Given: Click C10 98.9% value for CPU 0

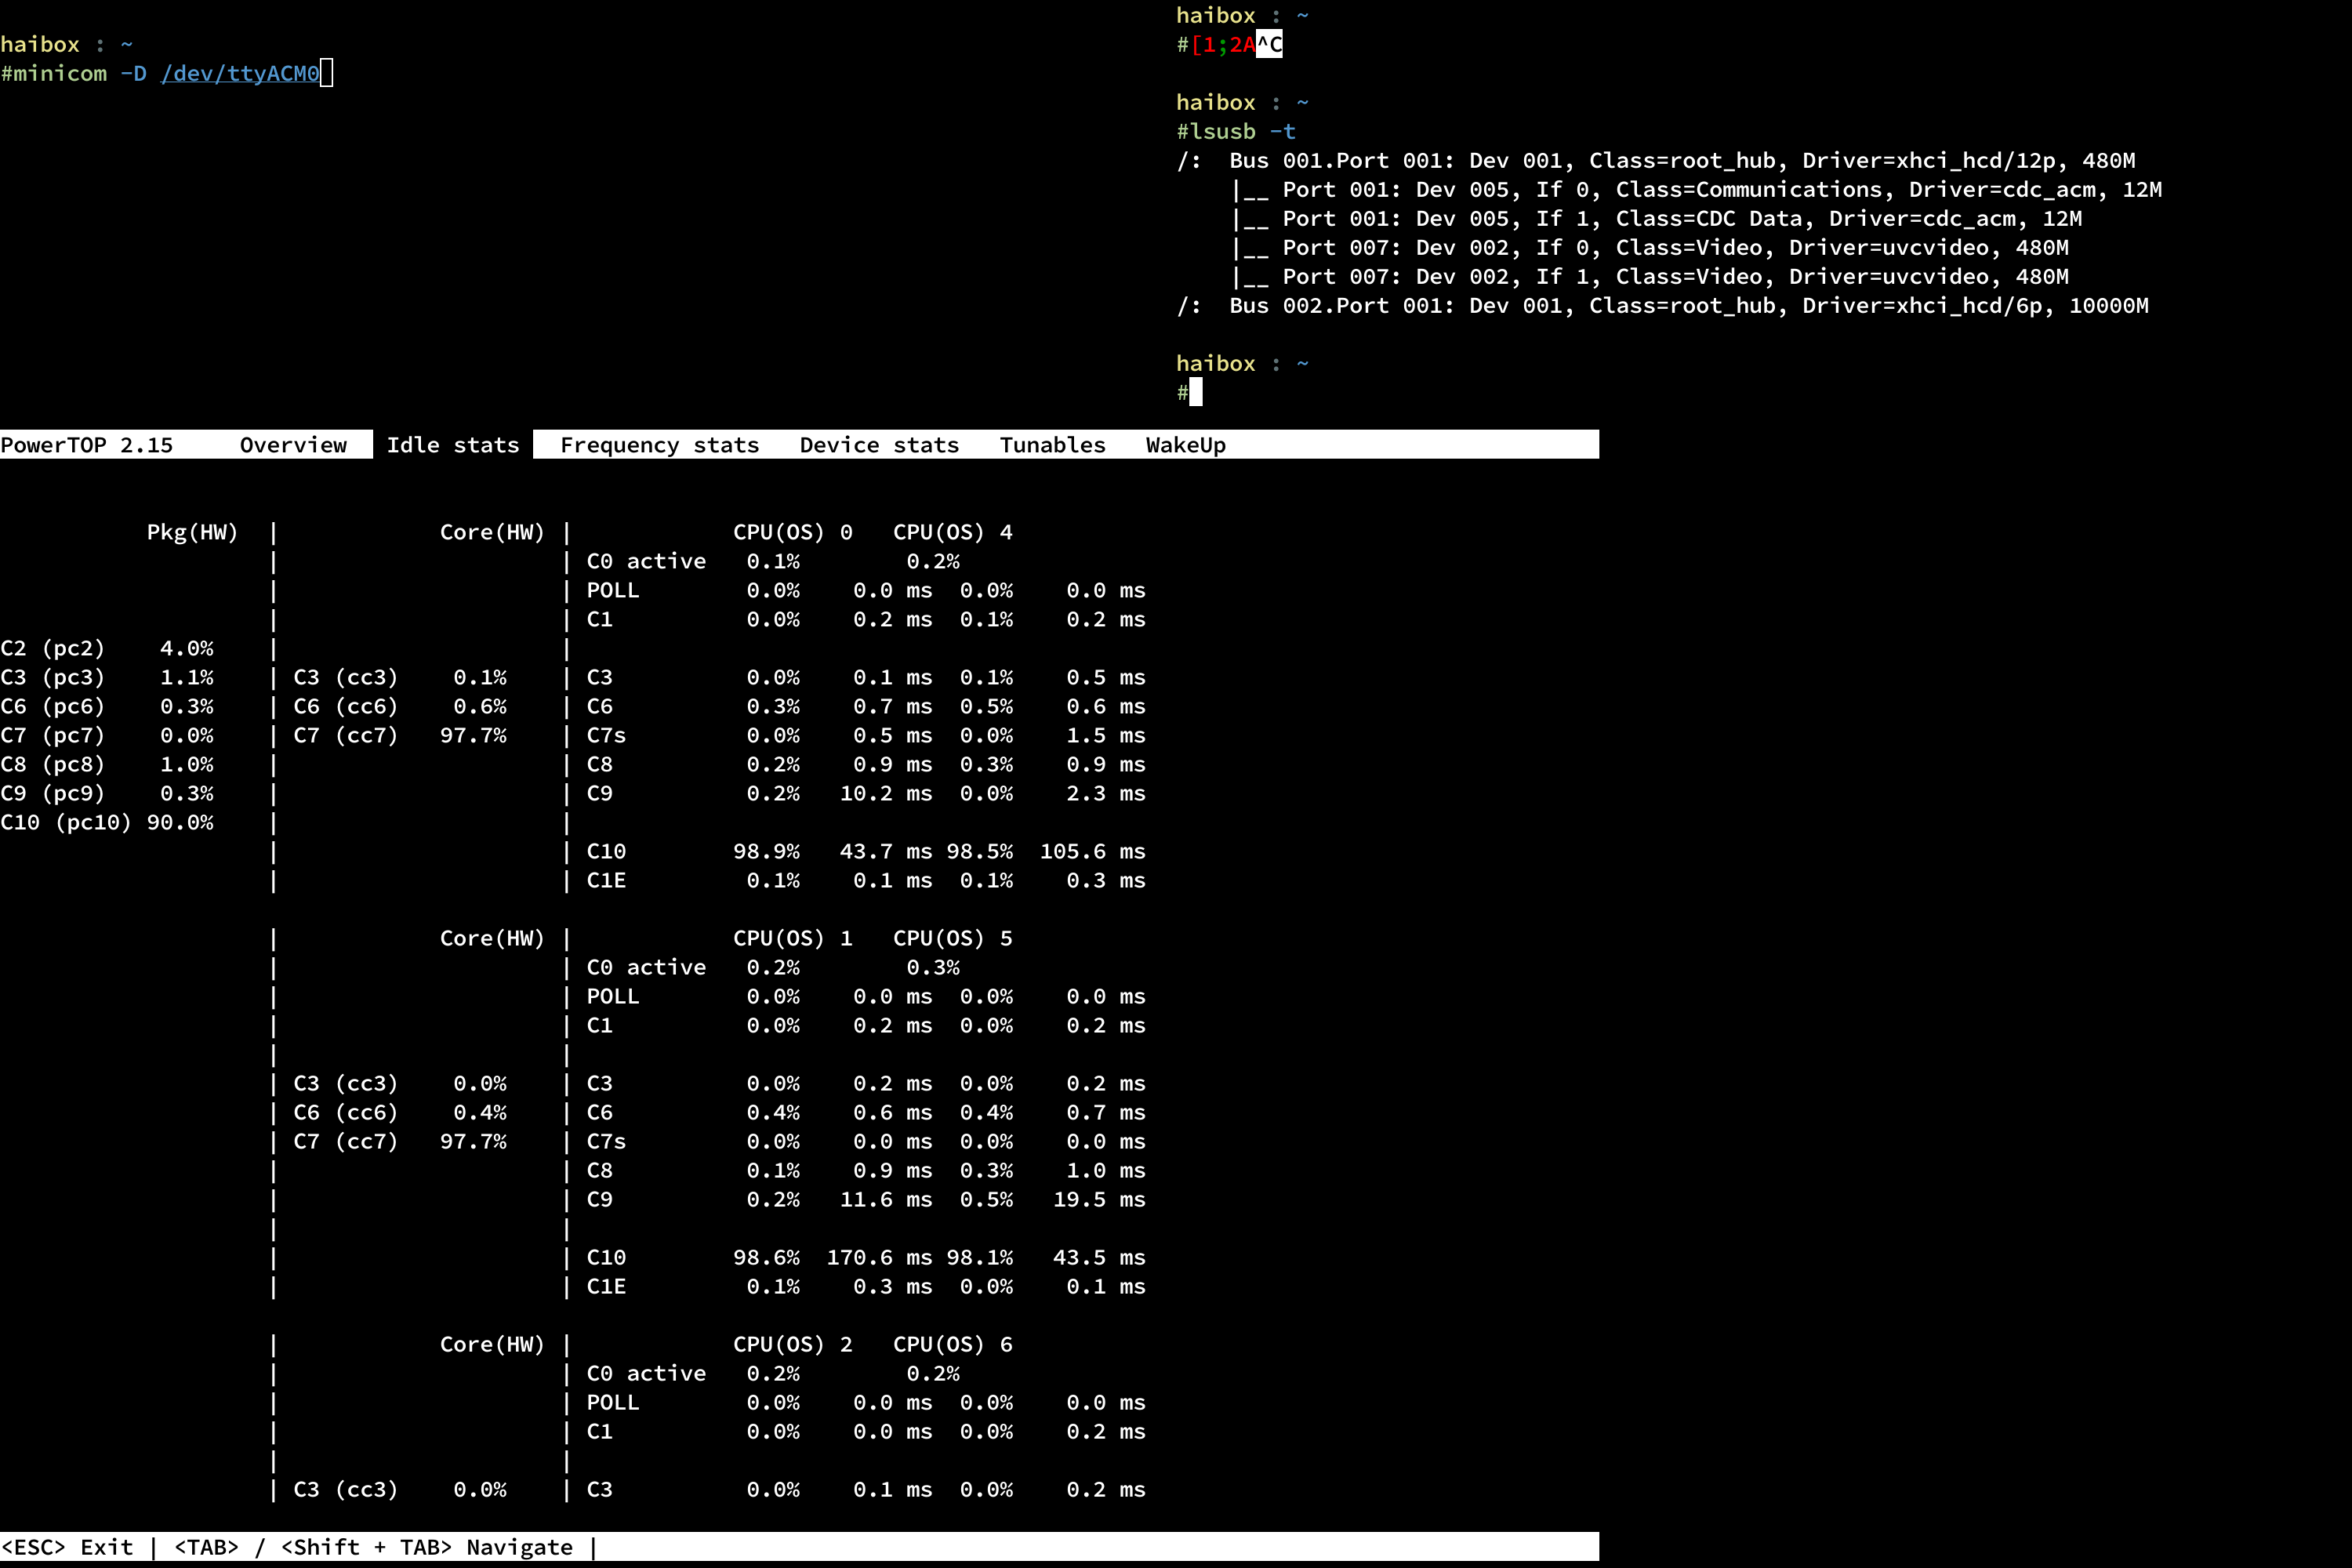Looking at the screenshot, I should pyautogui.click(x=766, y=851).
